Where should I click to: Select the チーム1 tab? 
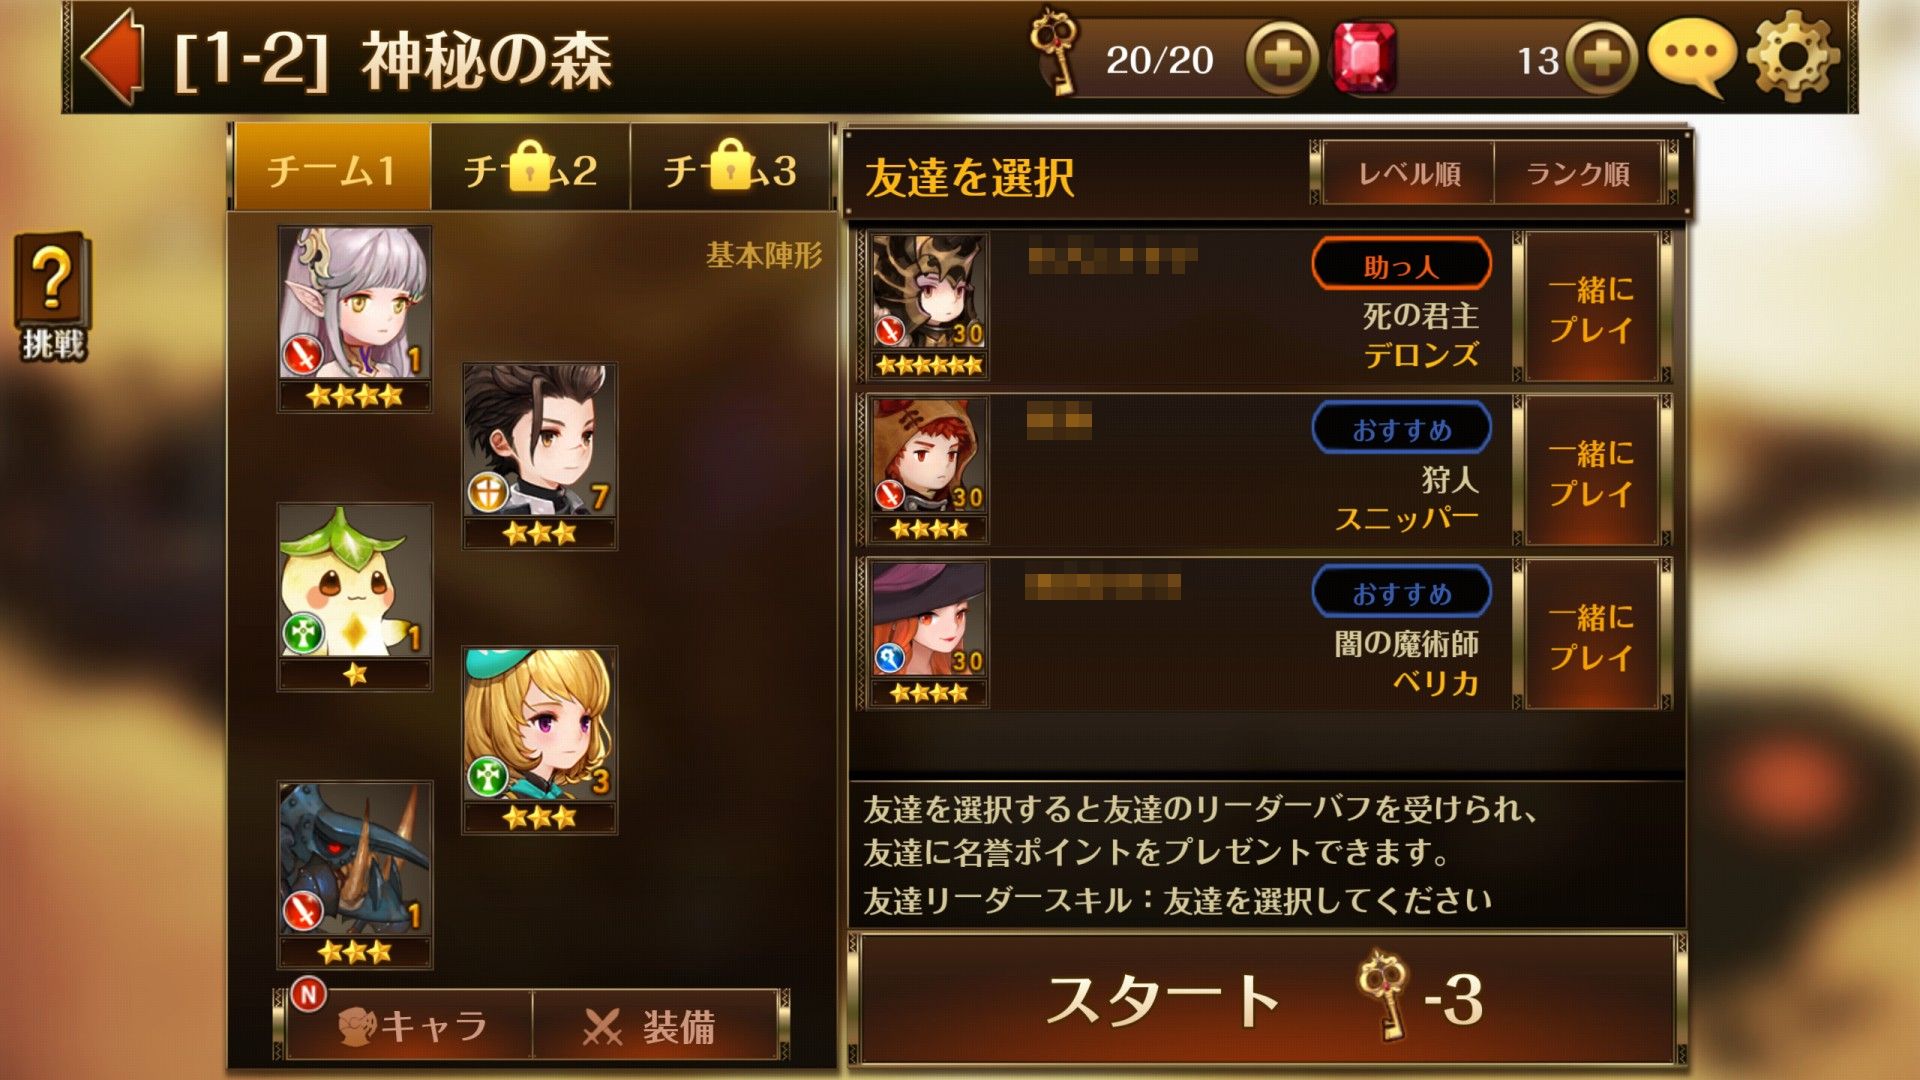[332, 168]
